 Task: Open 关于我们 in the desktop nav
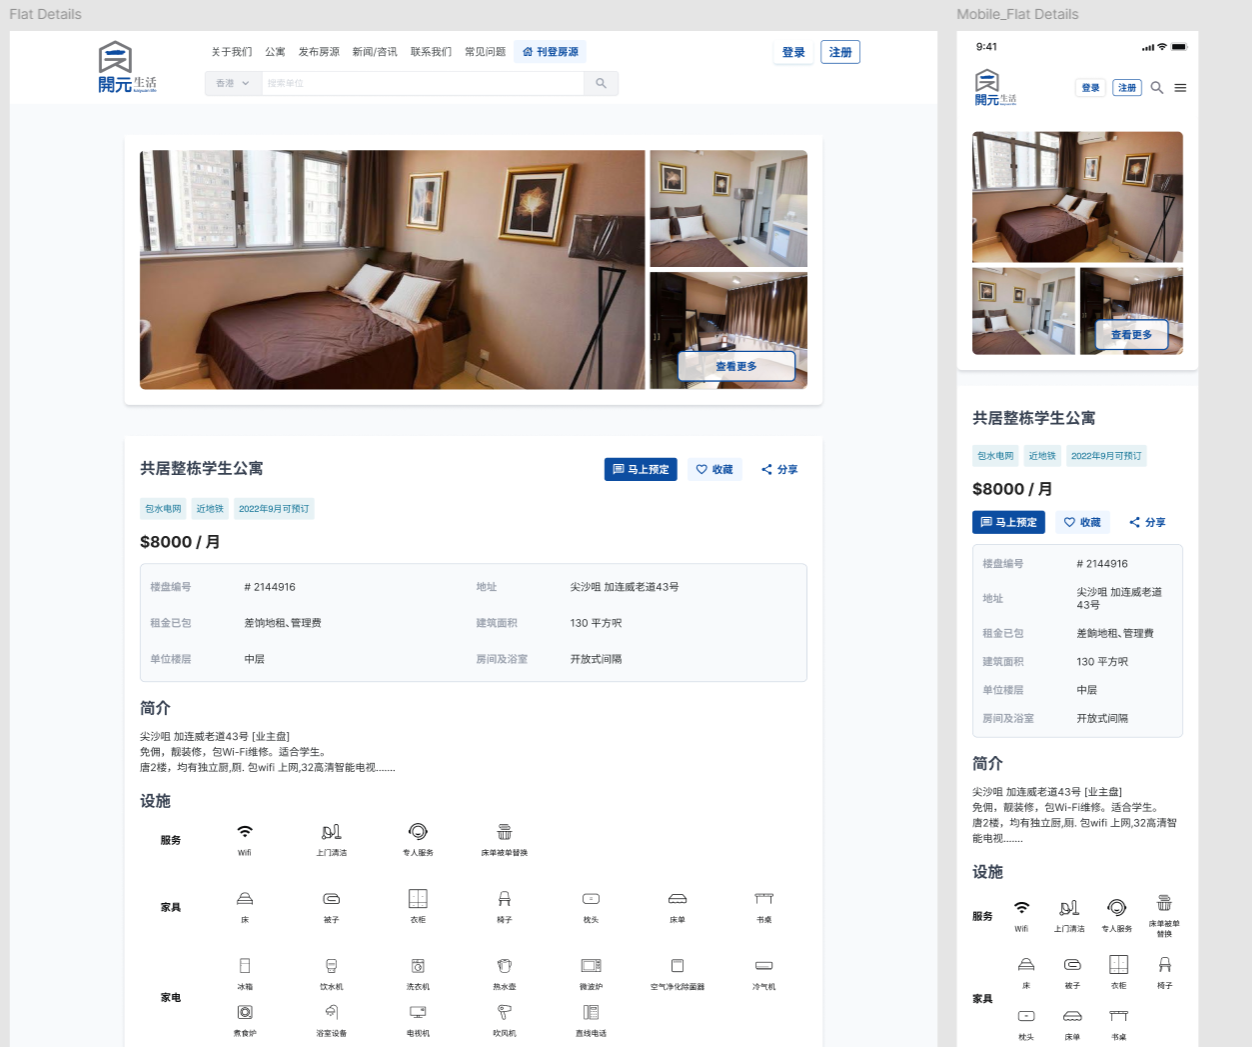tap(231, 52)
